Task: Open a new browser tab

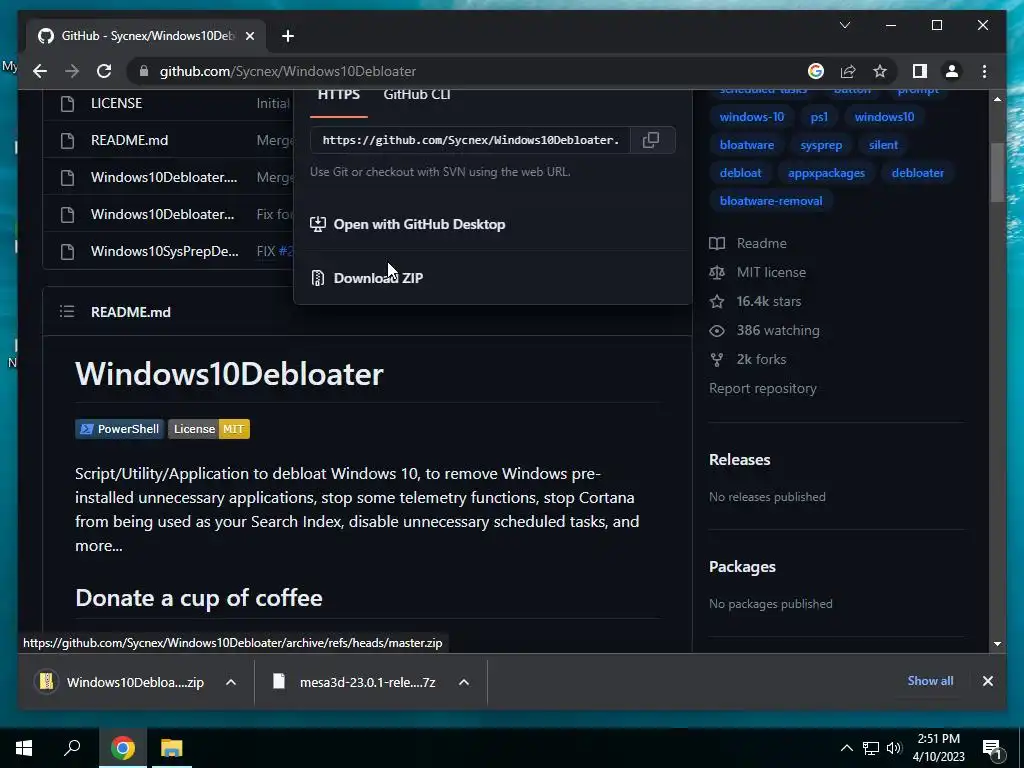Action: [x=288, y=36]
